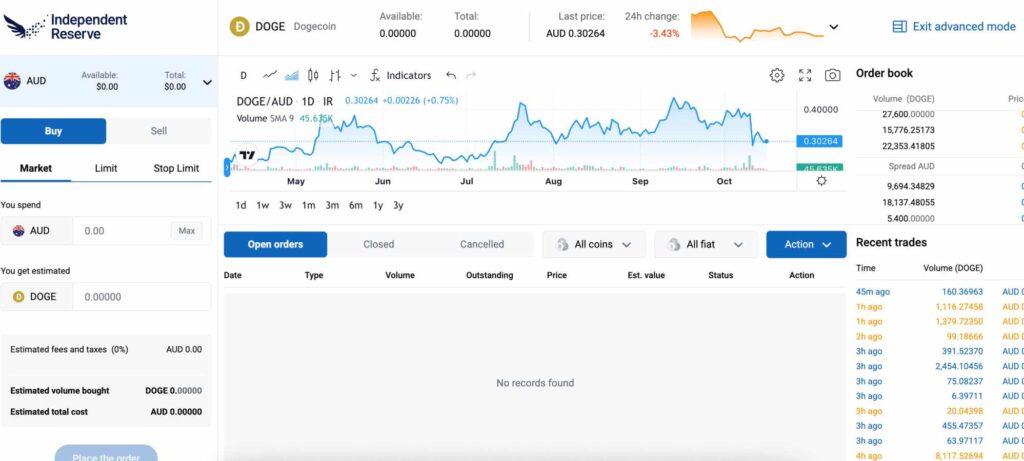Screen dimensions: 1024x461
Task: Click the TradingView logo on chart
Action: pos(247,155)
